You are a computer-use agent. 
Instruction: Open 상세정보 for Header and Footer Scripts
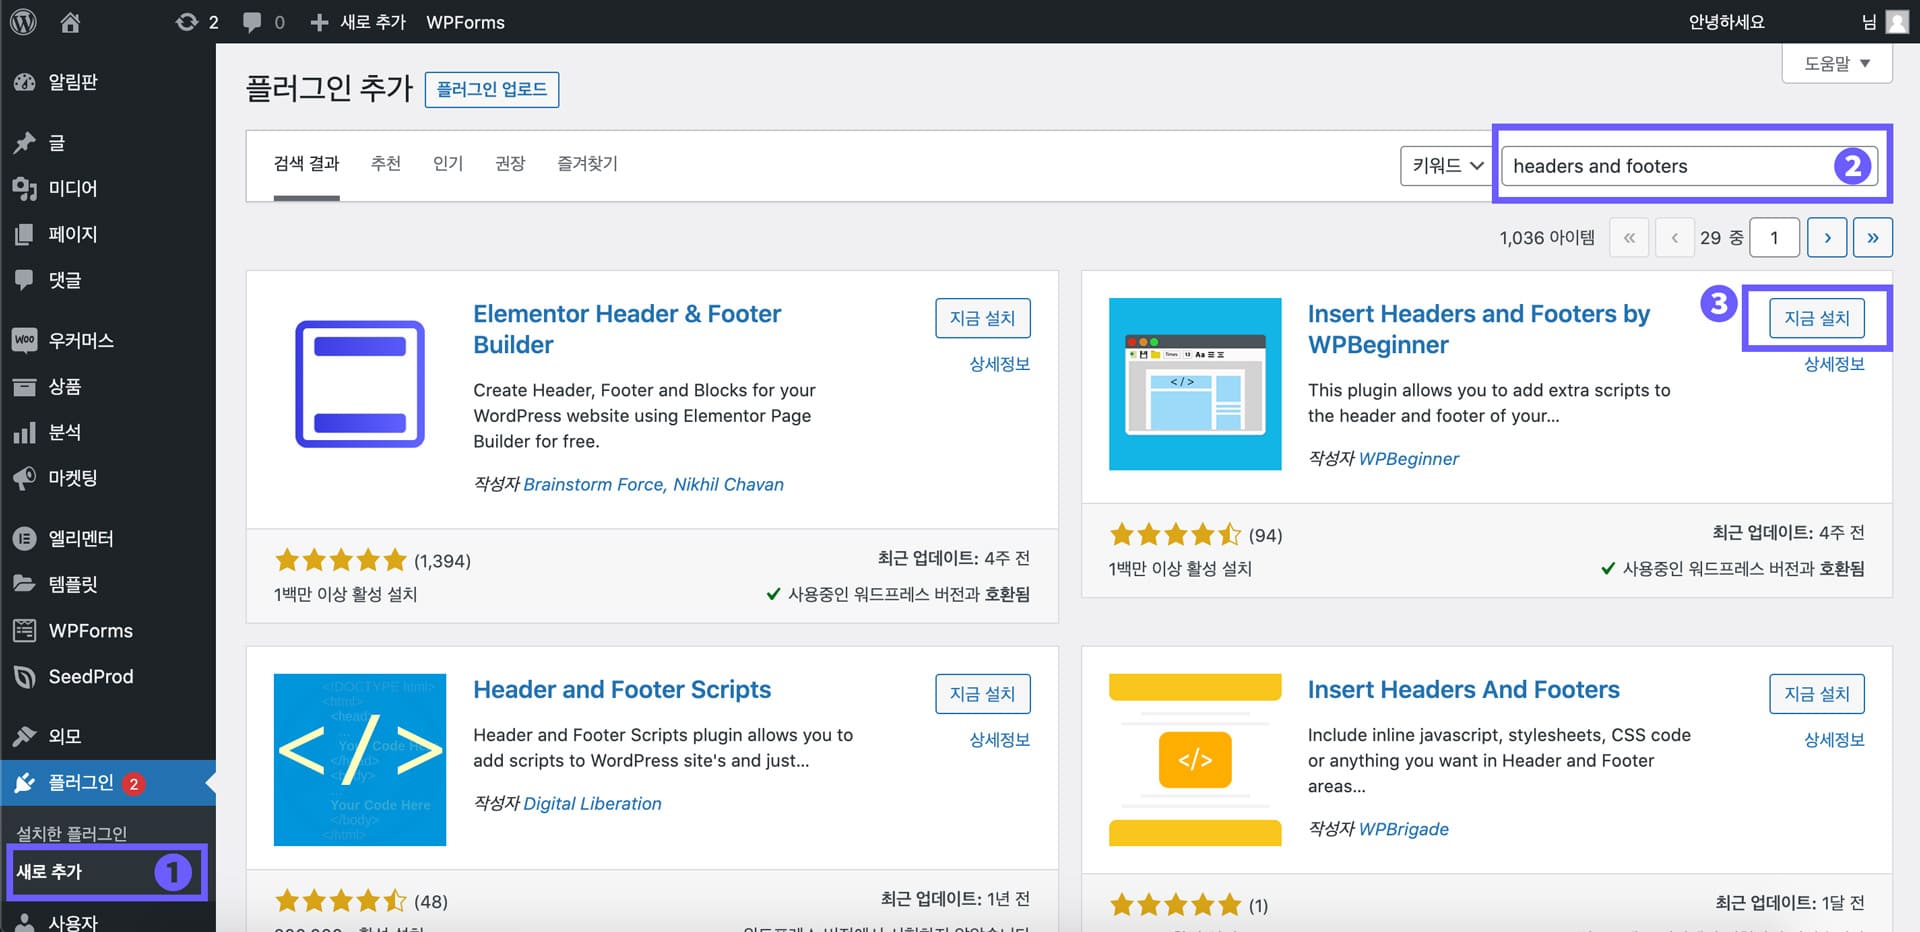[x=999, y=740]
